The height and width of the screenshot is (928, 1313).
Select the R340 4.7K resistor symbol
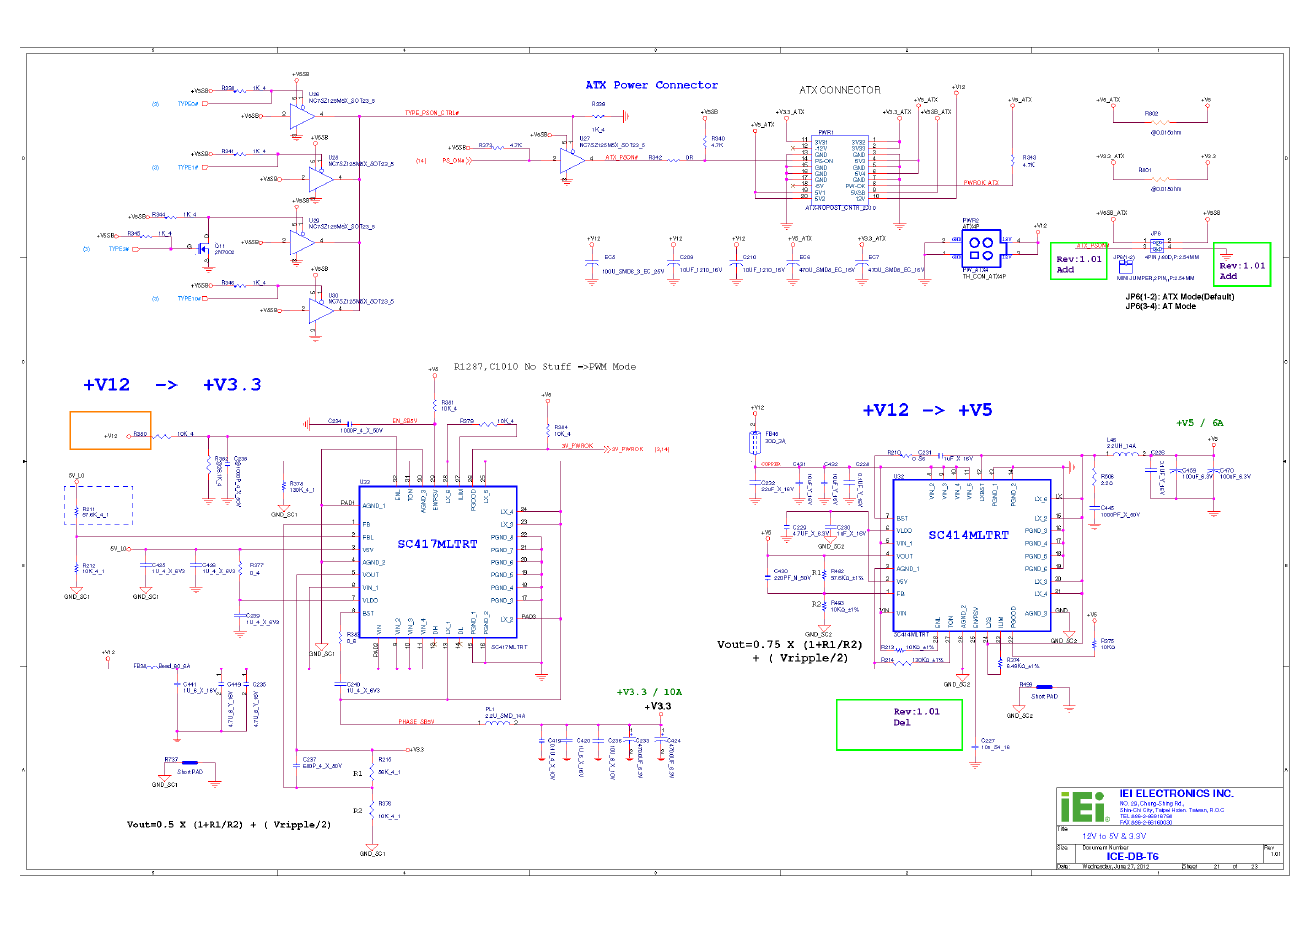click(x=706, y=144)
